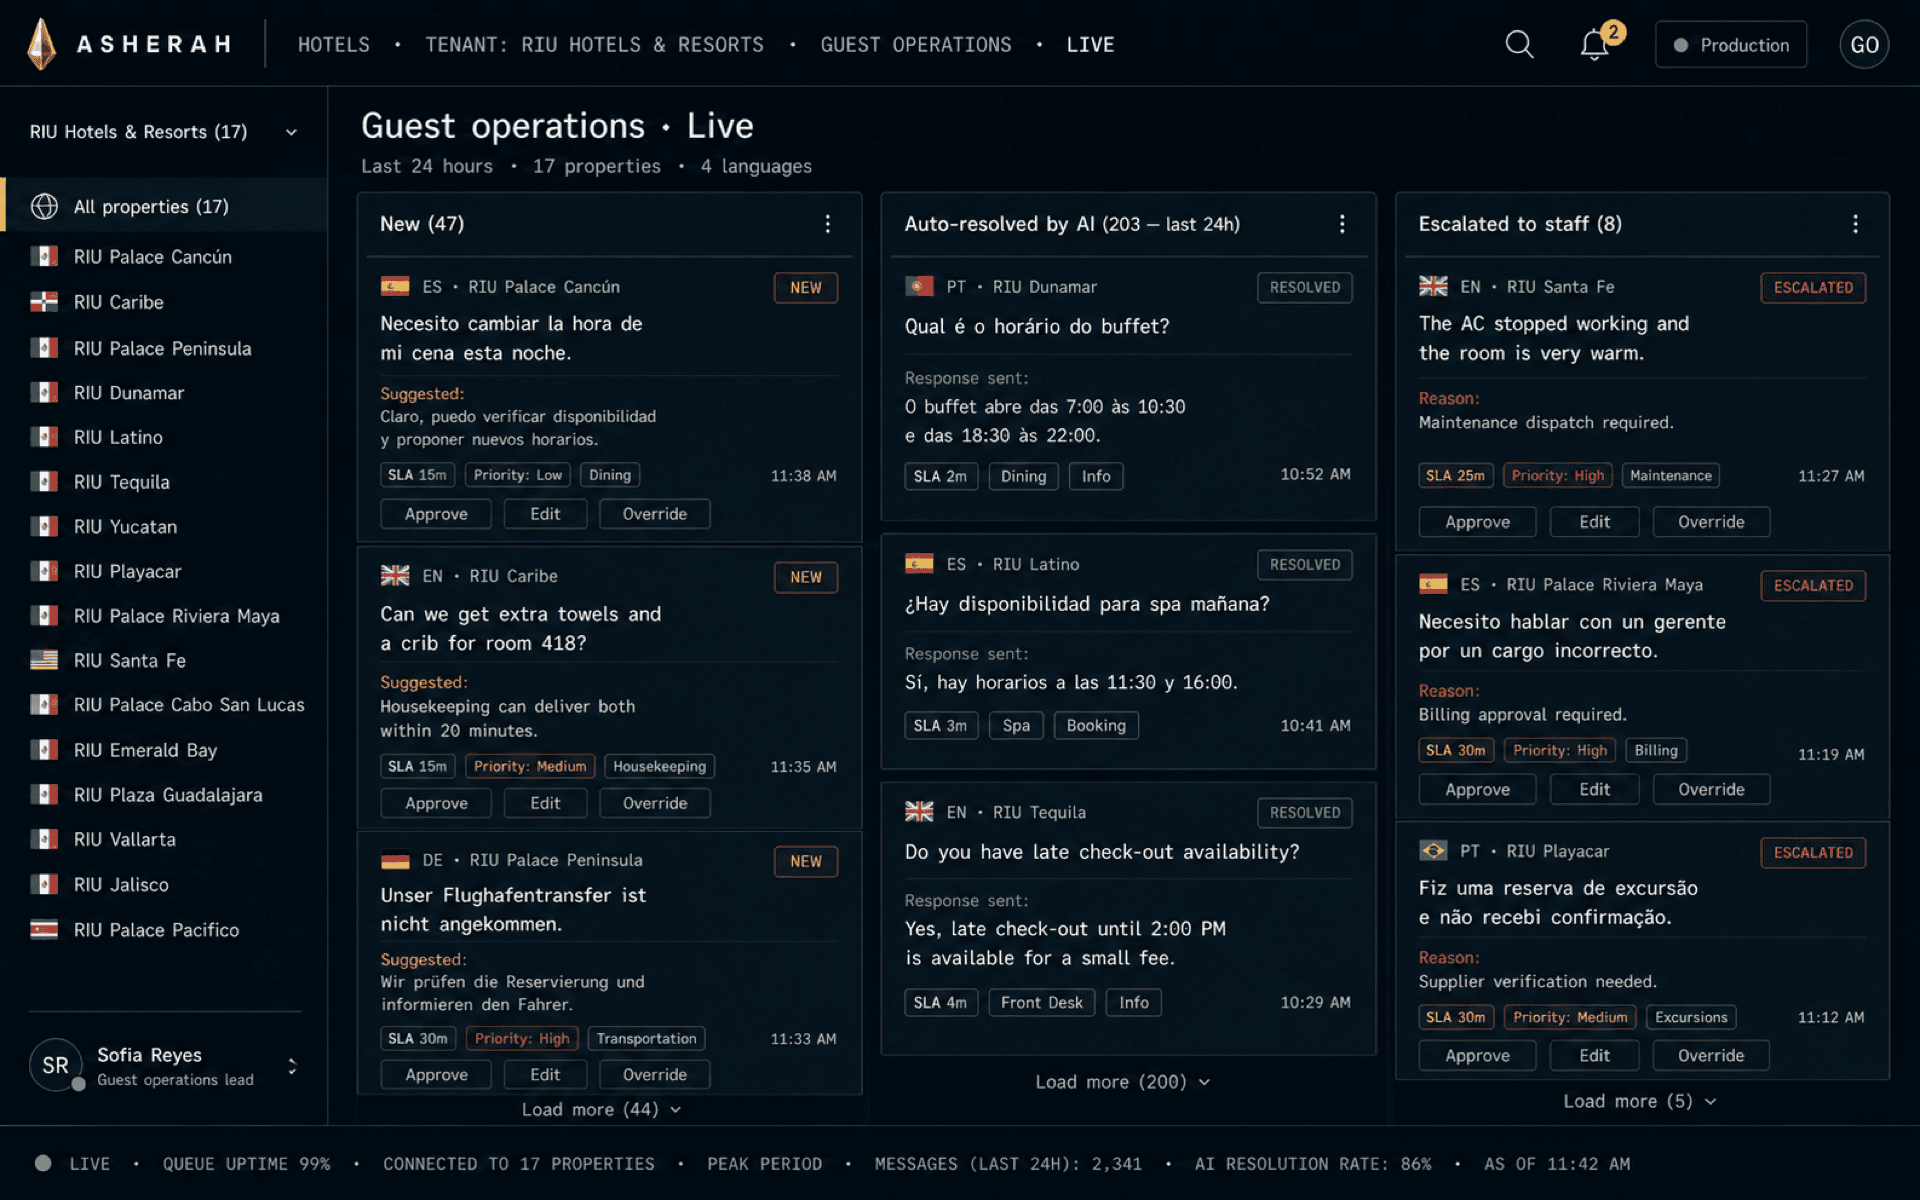Click flag icon beside RIU Dunamar sidebar row
This screenshot has height=1200, width=1920.
[44, 392]
